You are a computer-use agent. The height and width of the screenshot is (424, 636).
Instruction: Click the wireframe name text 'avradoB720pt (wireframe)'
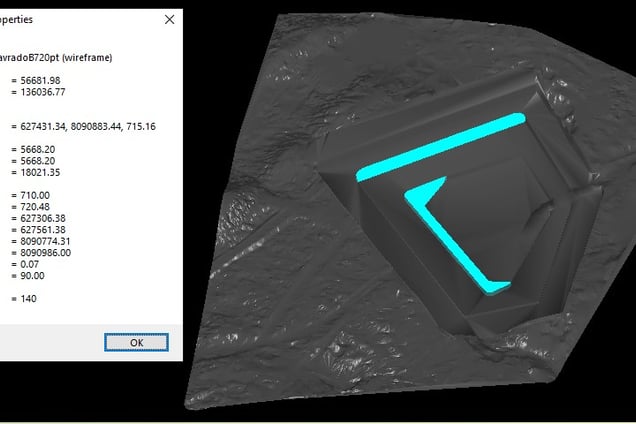(56, 58)
